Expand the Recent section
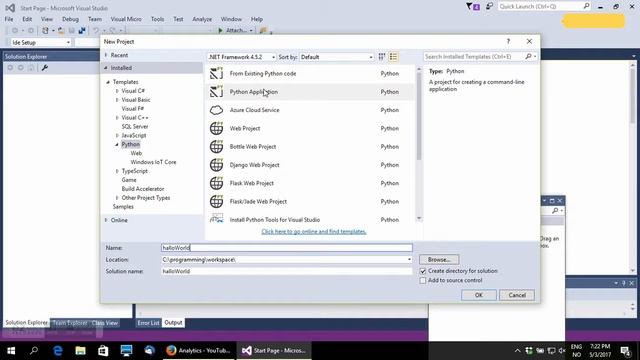The height and width of the screenshot is (360, 640). (x=106, y=55)
